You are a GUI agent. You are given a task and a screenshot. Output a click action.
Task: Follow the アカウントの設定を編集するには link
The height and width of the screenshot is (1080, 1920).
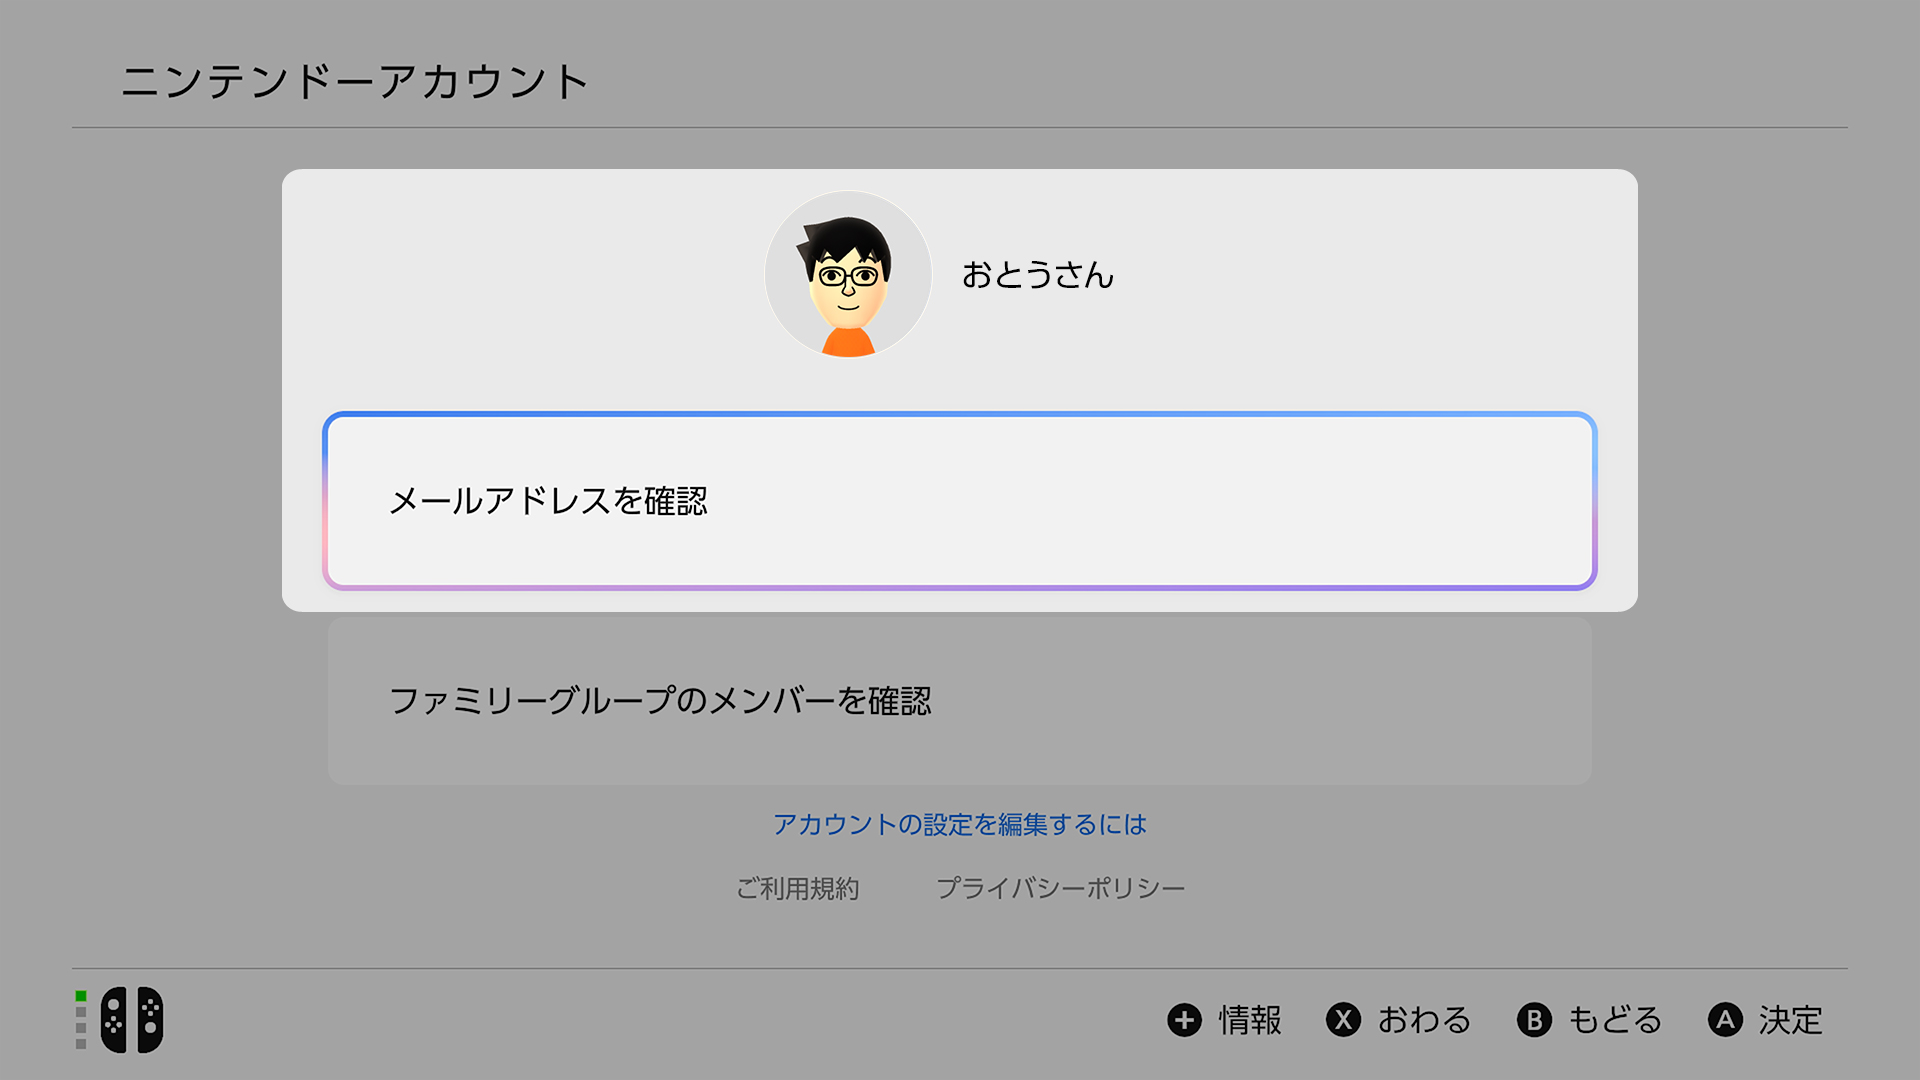click(960, 824)
